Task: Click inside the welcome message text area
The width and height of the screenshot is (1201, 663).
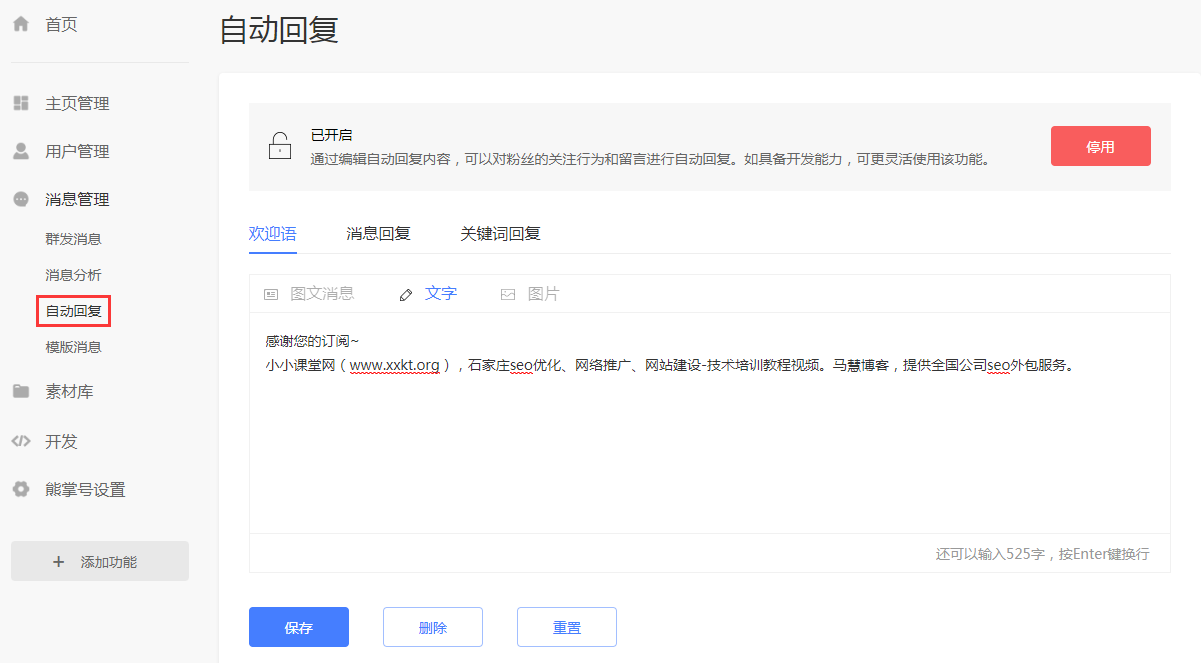Action: pyautogui.click(x=710, y=423)
